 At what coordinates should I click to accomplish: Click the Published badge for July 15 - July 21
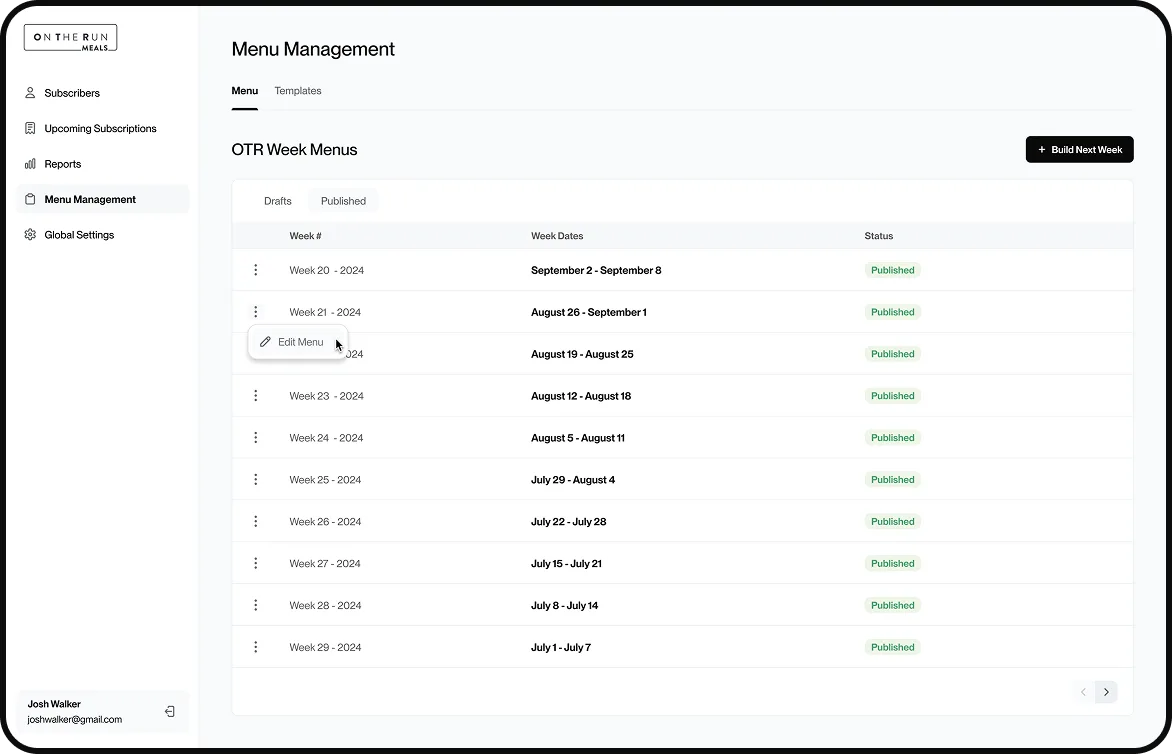892,563
